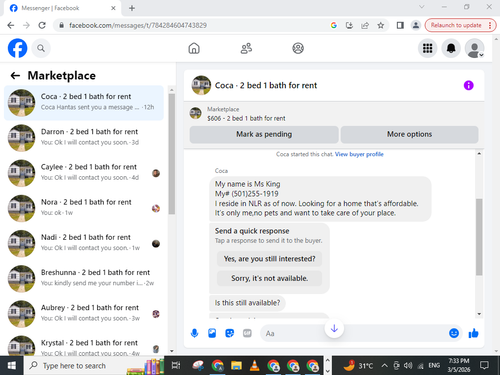Click the Facebook logo
The height and width of the screenshot is (375, 500).
17,48
